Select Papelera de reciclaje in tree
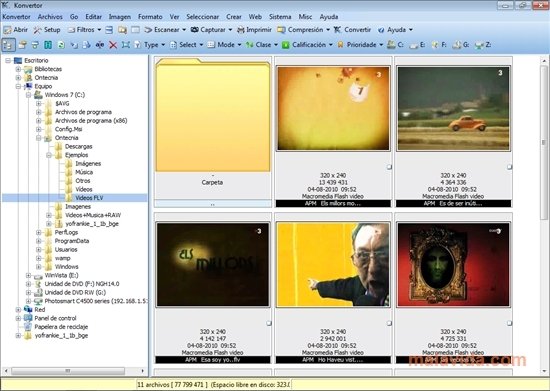Viewport: 550px width, 391px height. tap(61, 327)
